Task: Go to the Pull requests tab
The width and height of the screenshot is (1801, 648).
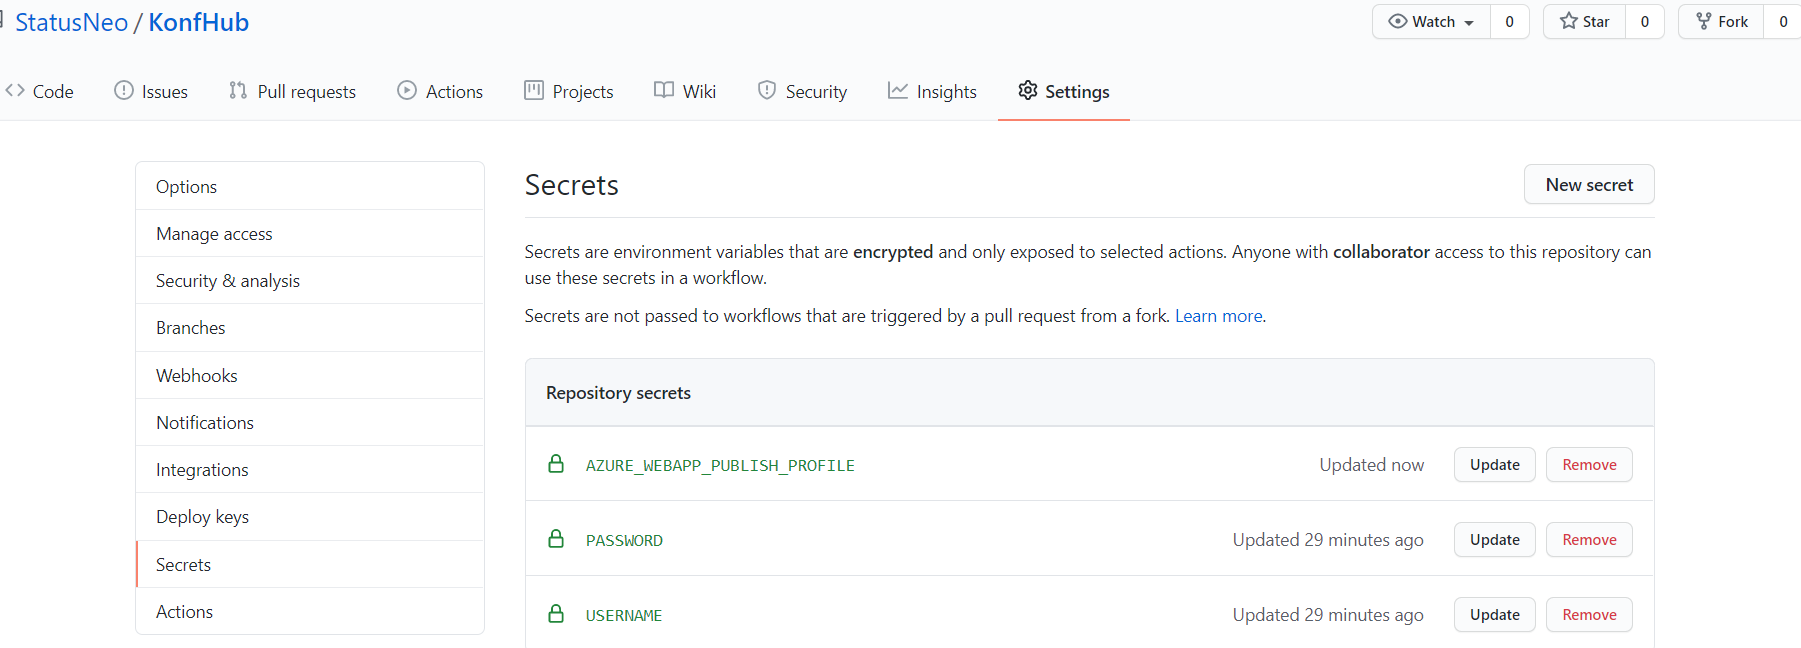Action: click(x=293, y=91)
